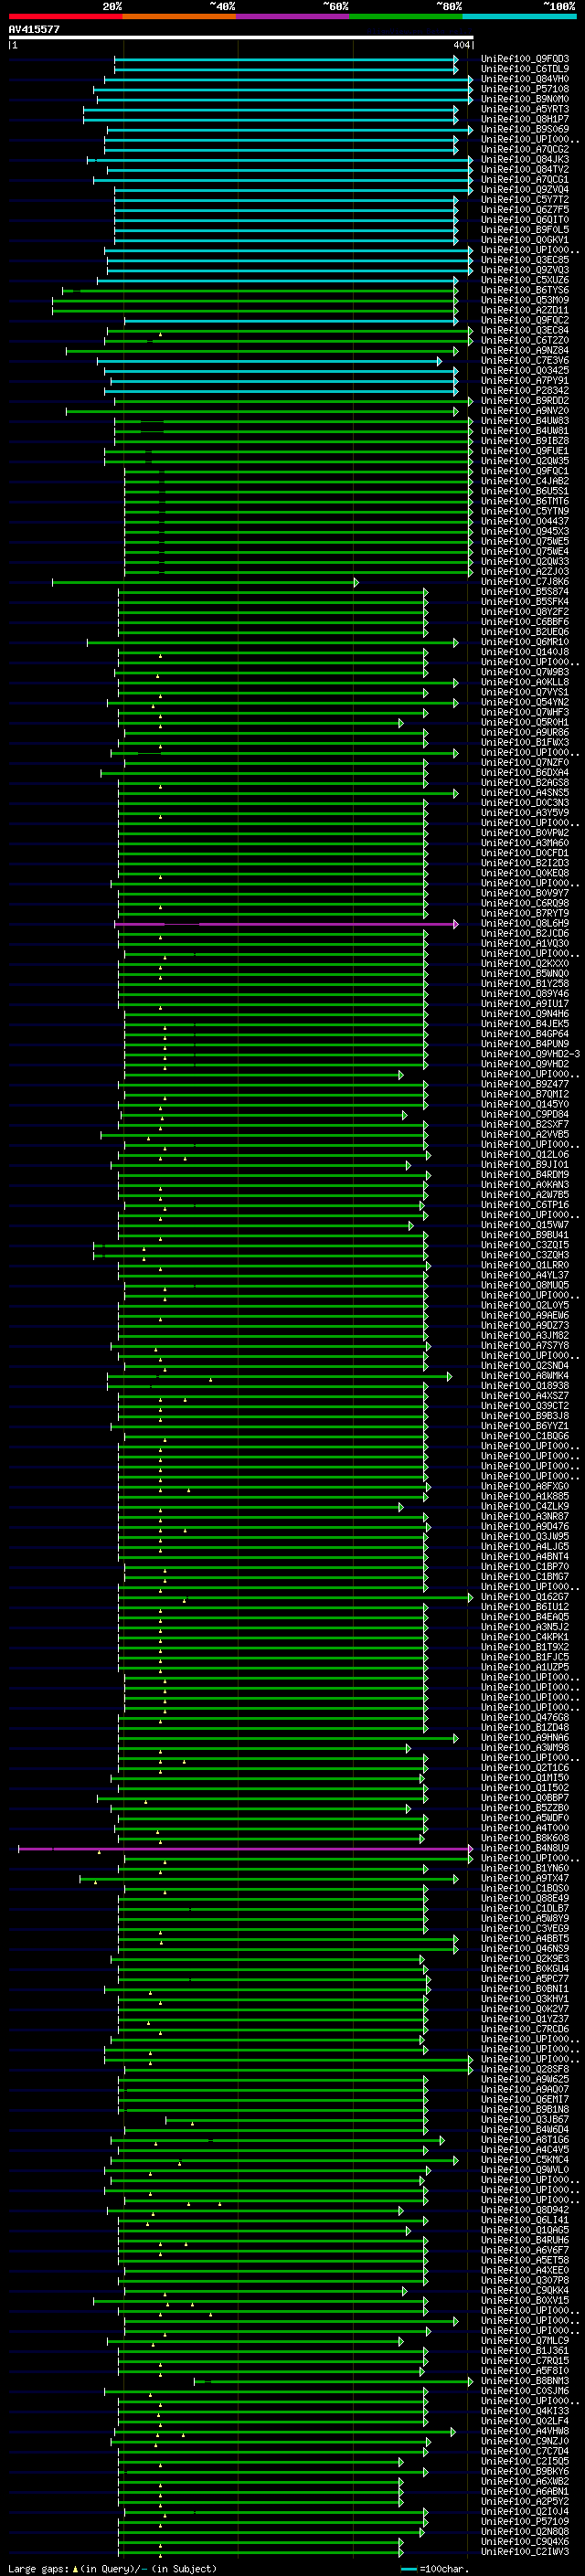Open hit UniRef100_A5YRT3

[525, 109]
